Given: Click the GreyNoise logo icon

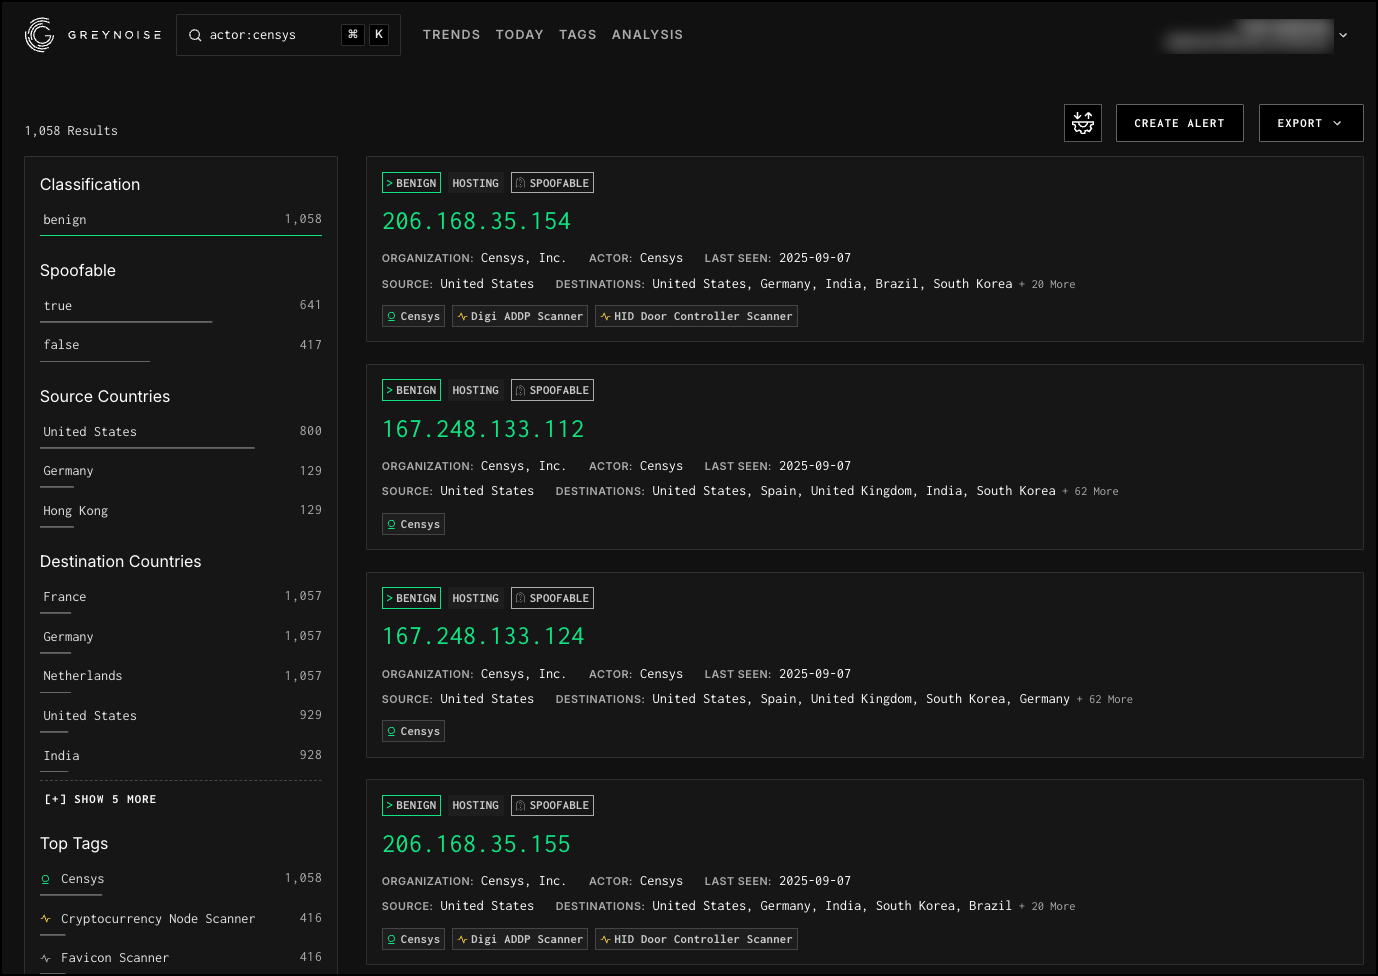Looking at the screenshot, I should 39,35.
